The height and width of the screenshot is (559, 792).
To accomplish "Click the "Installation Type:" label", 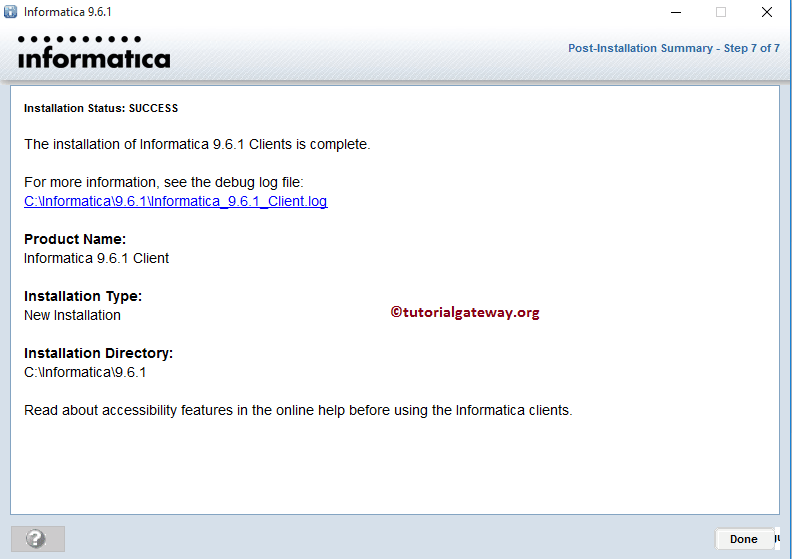I will pyautogui.click(x=83, y=296).
